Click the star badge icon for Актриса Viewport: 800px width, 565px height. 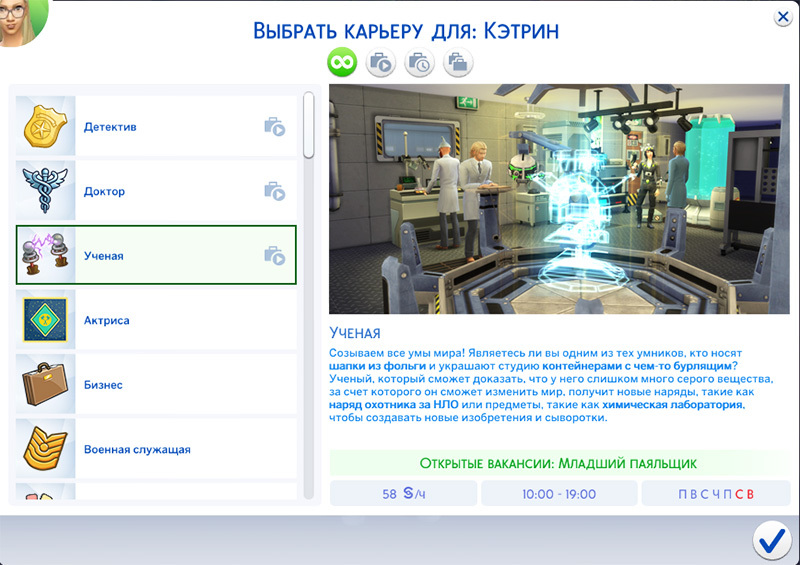pos(45,320)
